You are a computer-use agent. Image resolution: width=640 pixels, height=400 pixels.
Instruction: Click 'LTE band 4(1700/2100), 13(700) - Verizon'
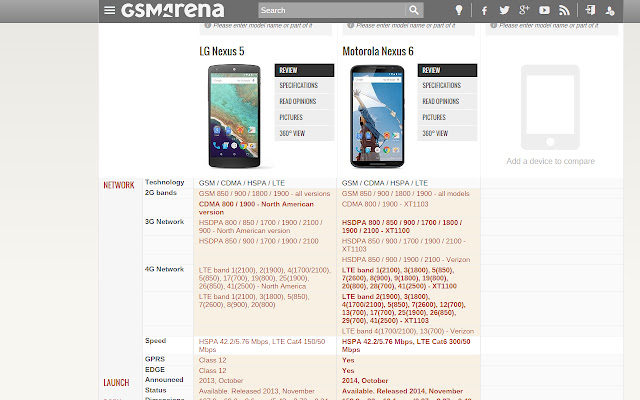coord(408,331)
